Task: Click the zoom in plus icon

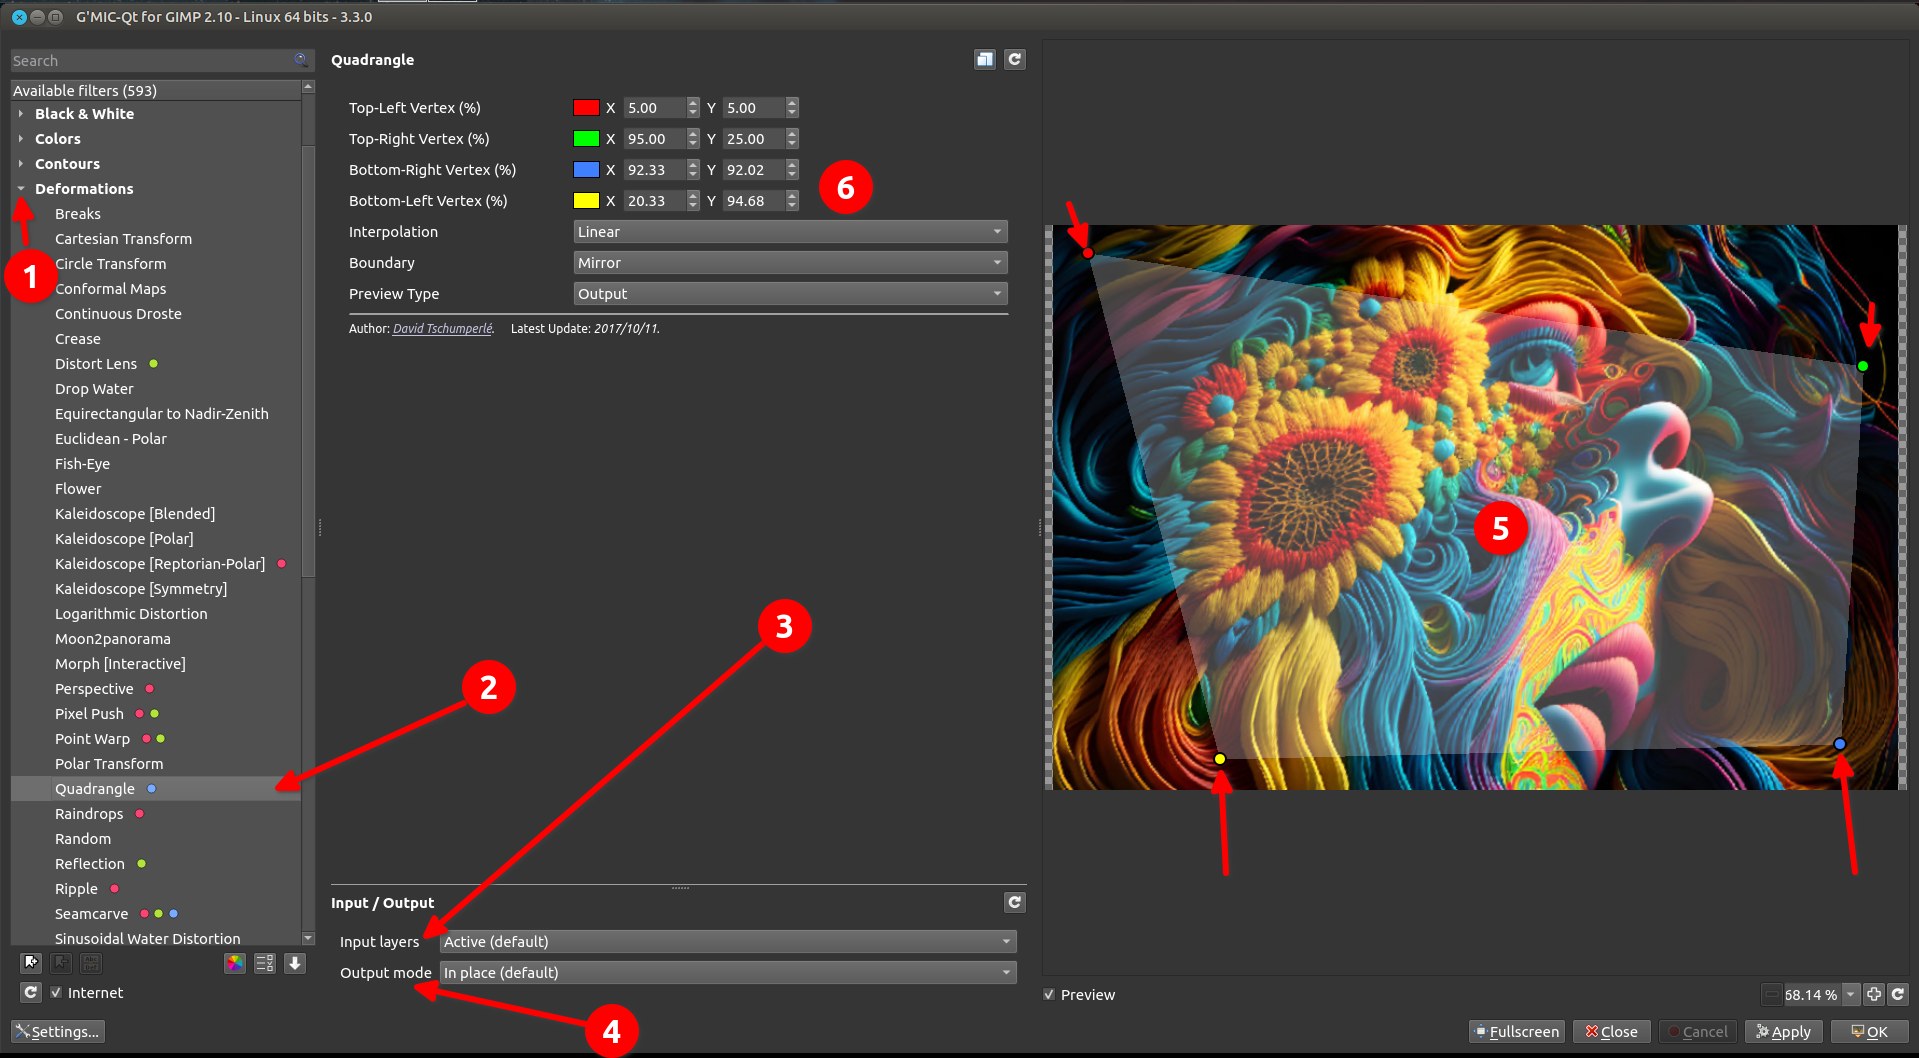Action: (x=1874, y=994)
